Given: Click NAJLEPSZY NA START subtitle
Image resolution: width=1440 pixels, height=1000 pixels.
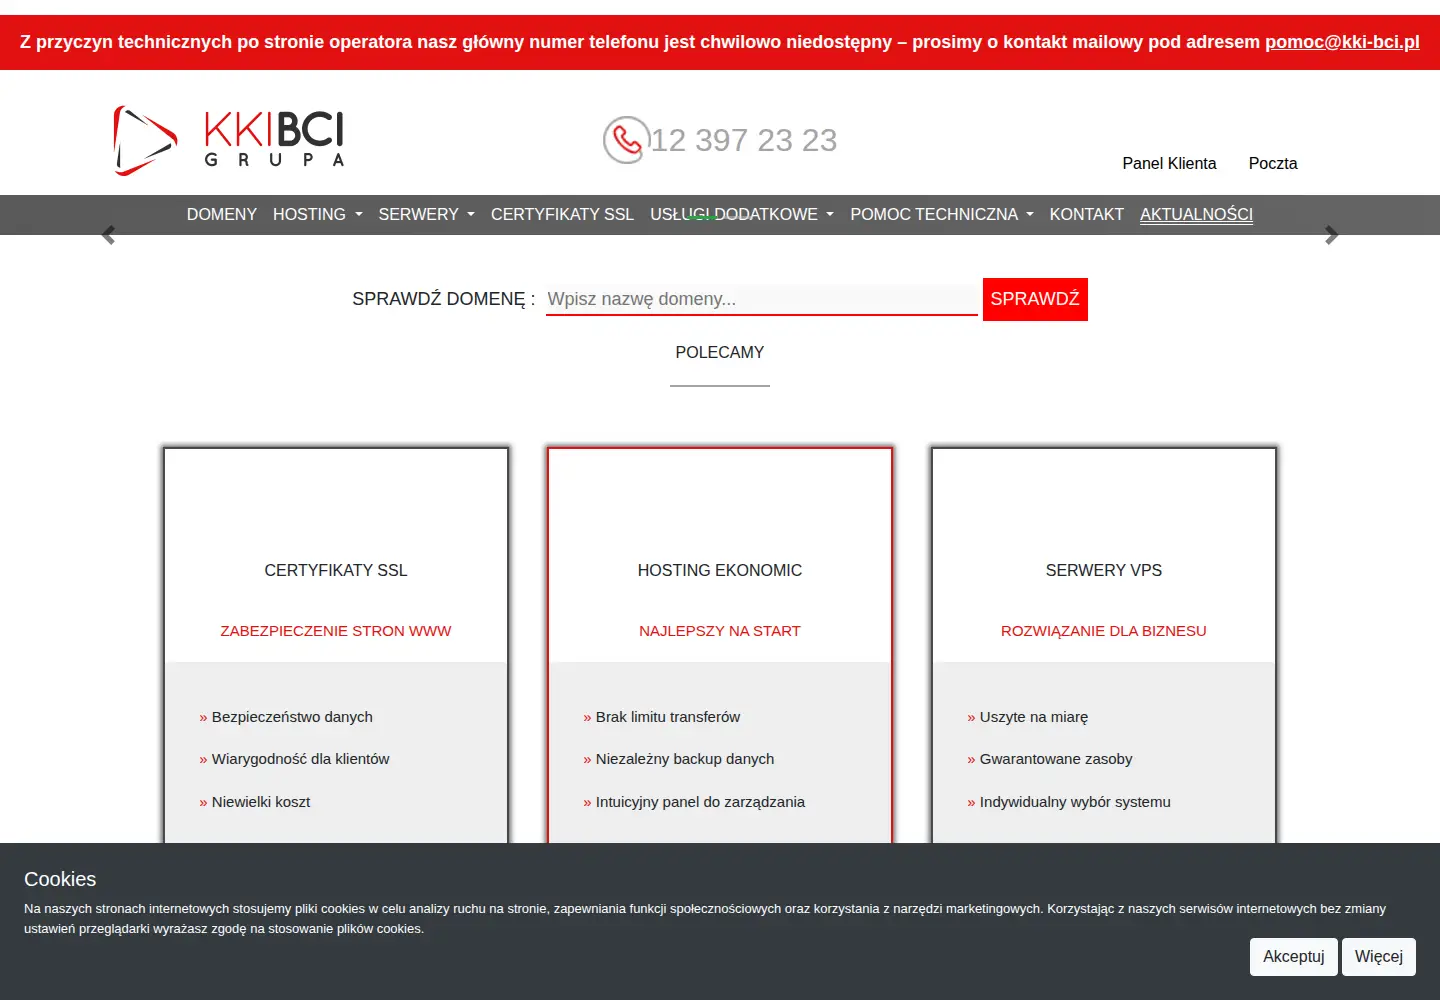Looking at the screenshot, I should click(x=720, y=631).
